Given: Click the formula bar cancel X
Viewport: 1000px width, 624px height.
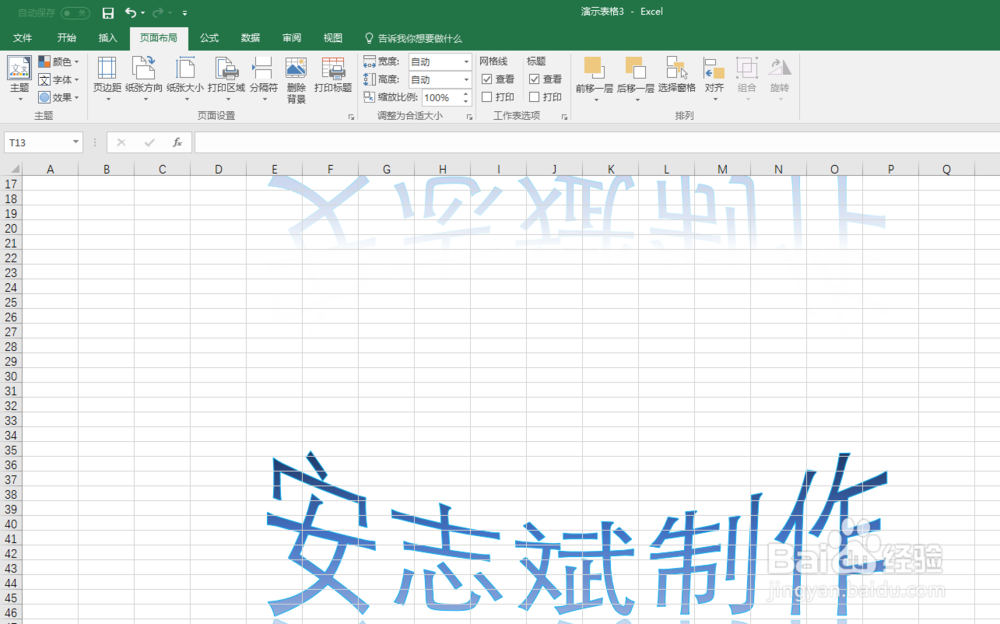Looking at the screenshot, I should 121,142.
